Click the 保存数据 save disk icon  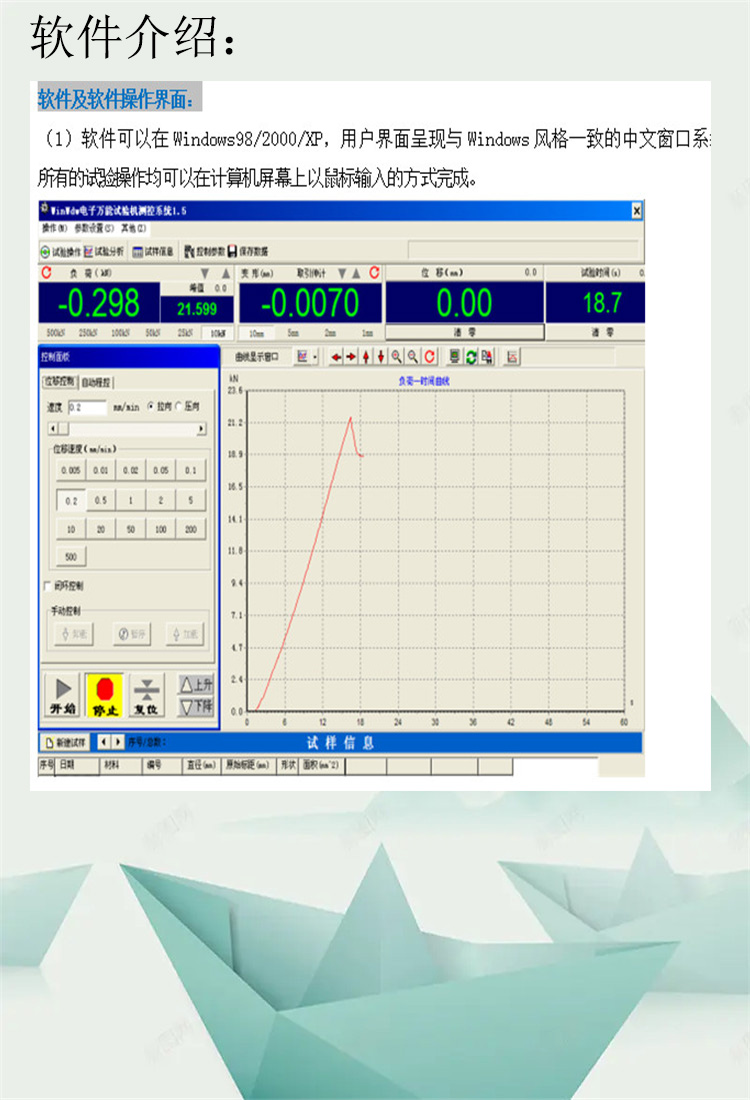pos(232,251)
